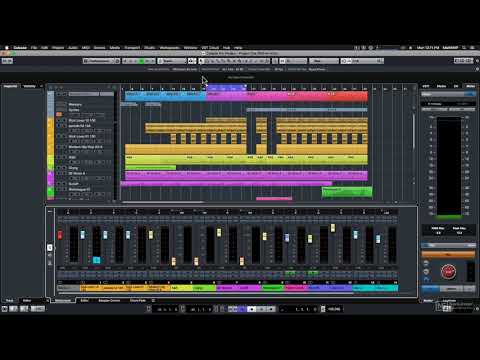Open the Bar snap type dropdown
Viewport: 480px width, 360px height.
click(x=323, y=61)
